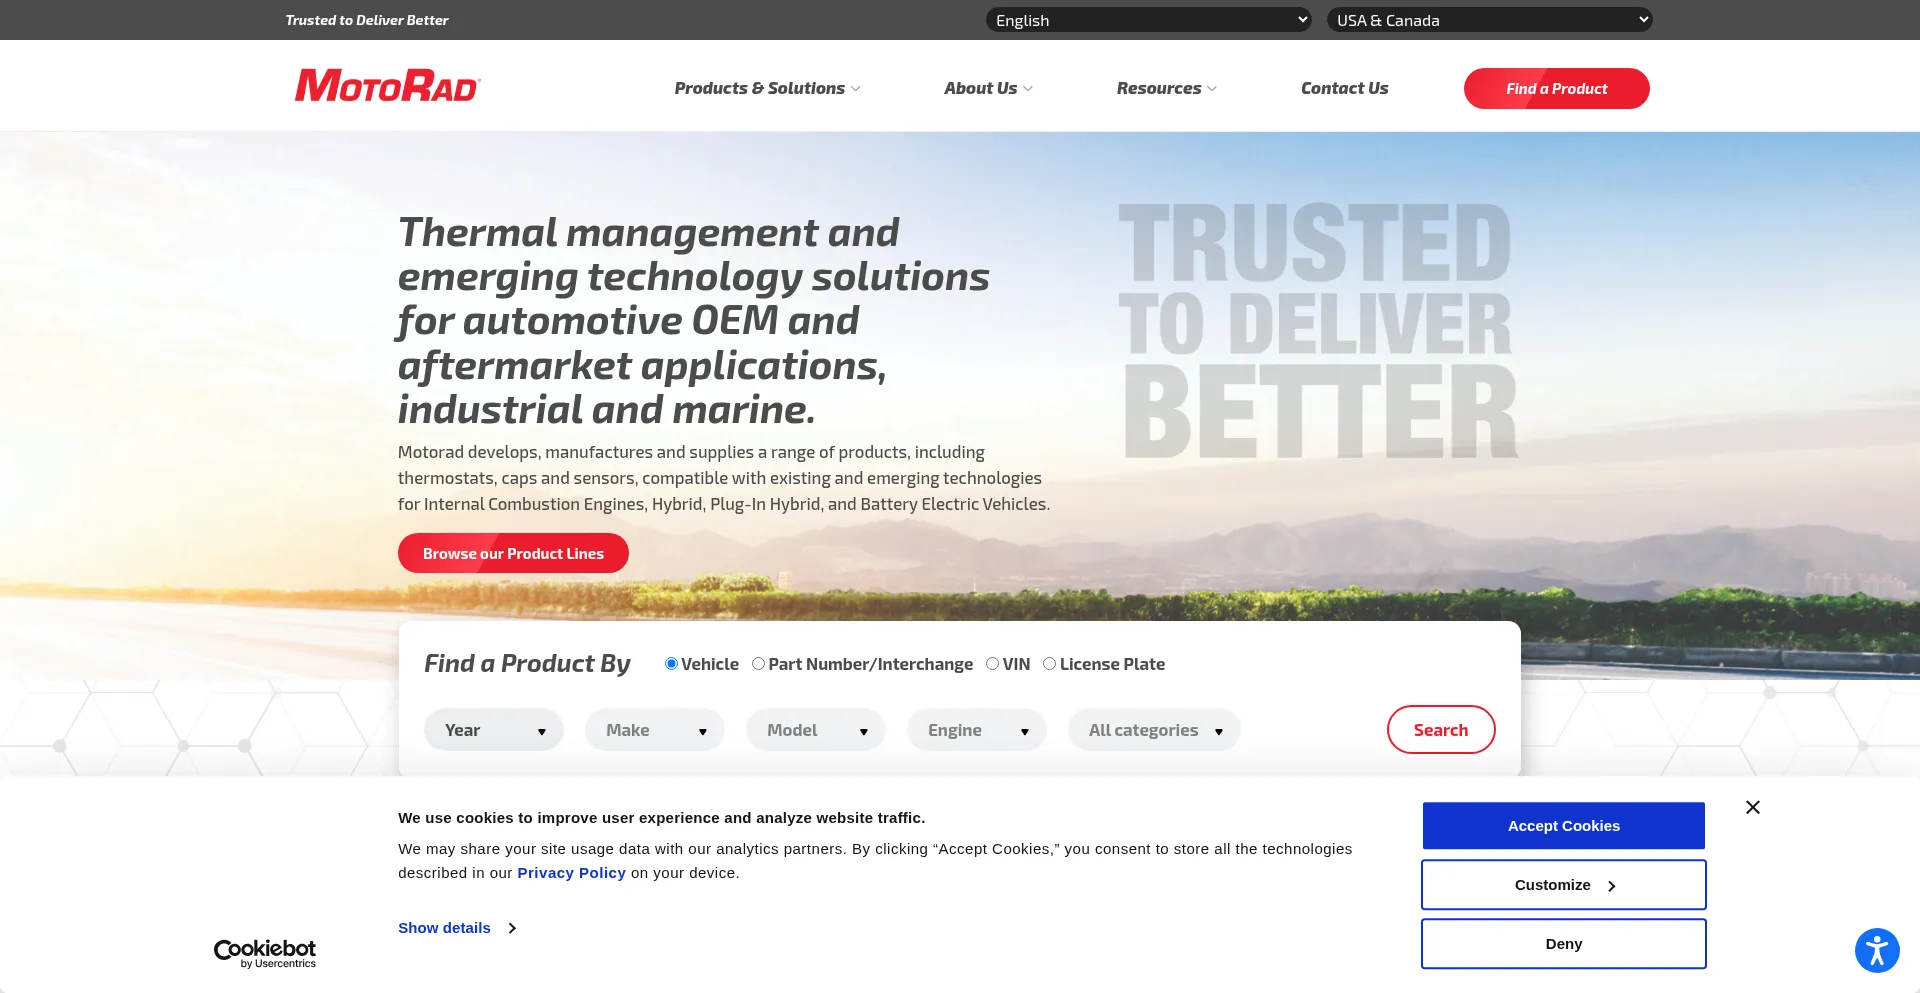
Task: Choose the VIN search option
Action: tap(992, 664)
